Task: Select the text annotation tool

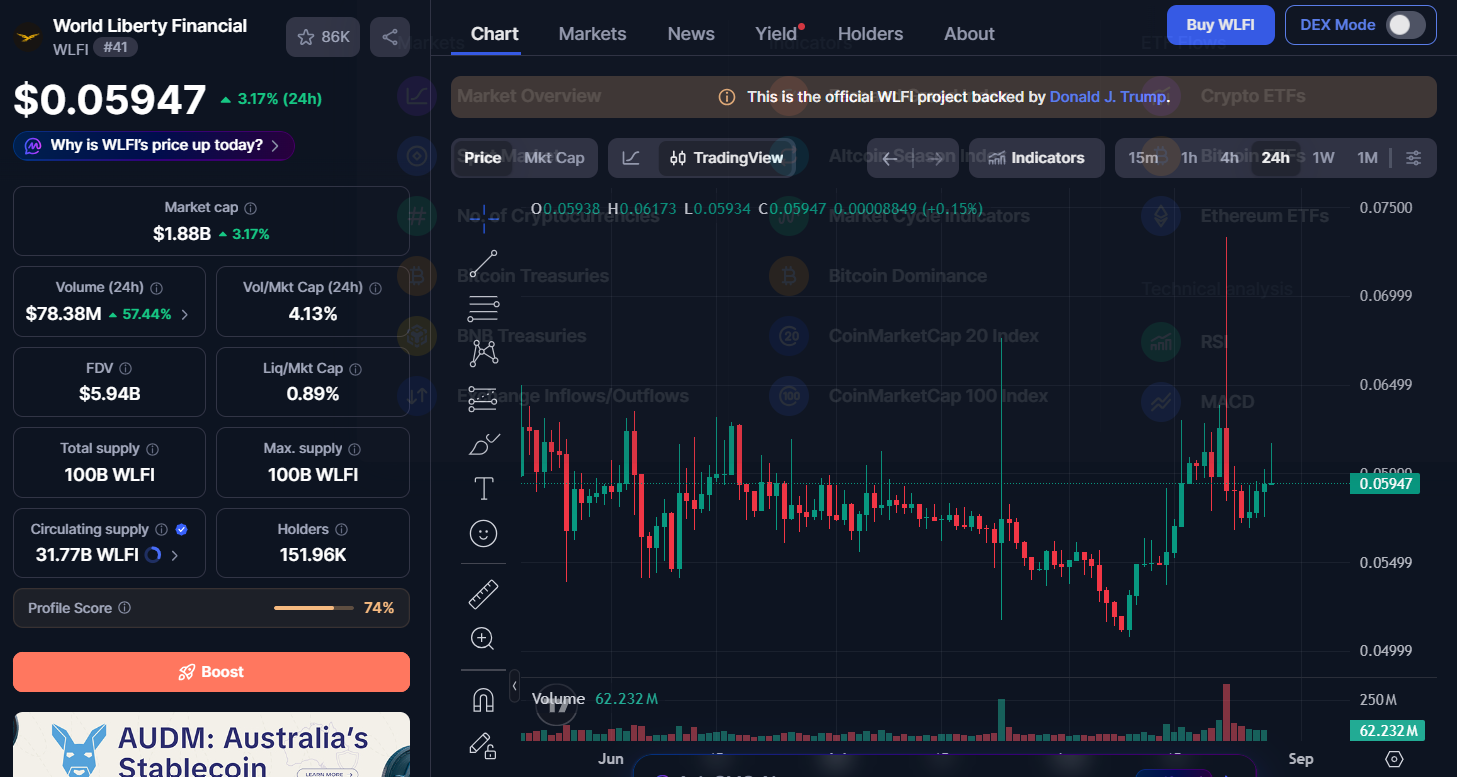Action: pyautogui.click(x=484, y=488)
